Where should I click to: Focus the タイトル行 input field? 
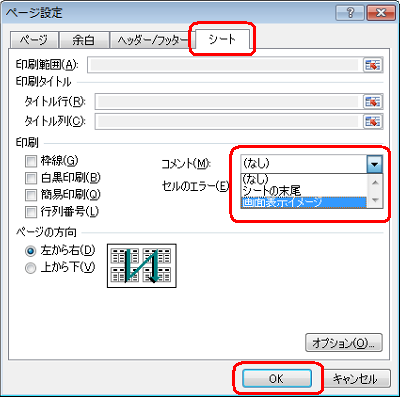[229, 102]
